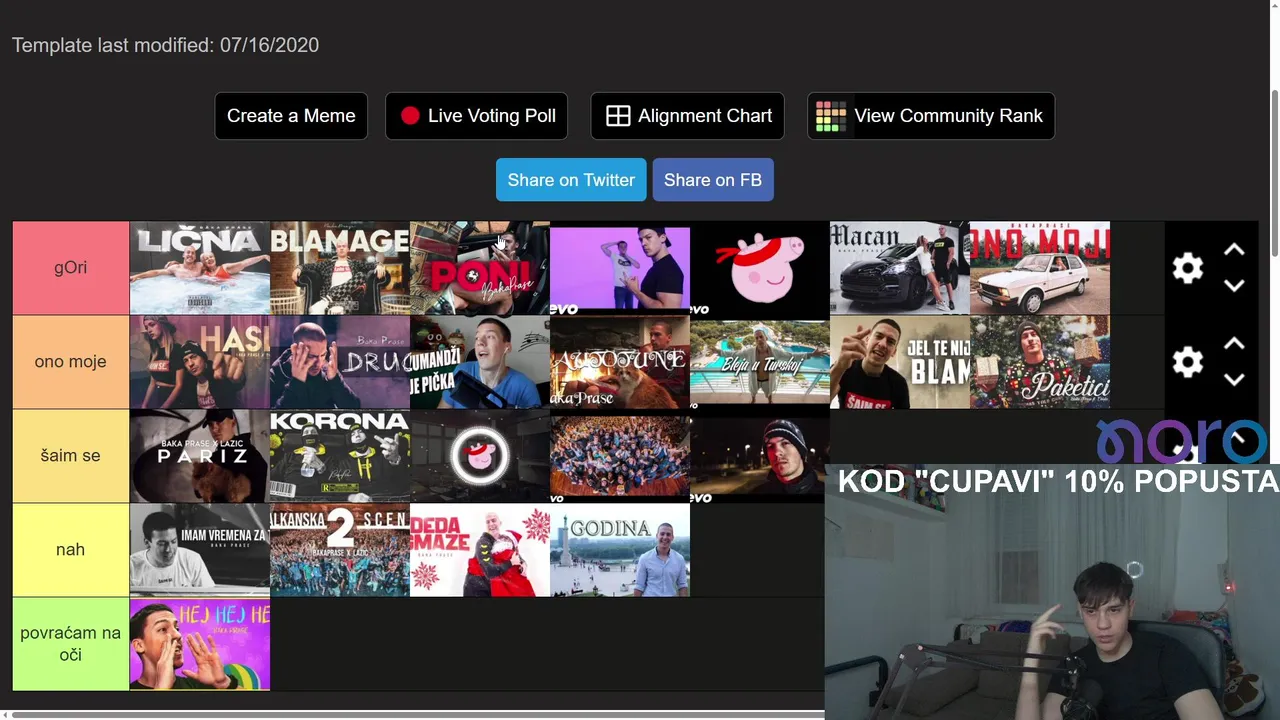The image size is (1280, 720).
Task: Select the povraćam na oči tier label
Action: tap(71, 644)
